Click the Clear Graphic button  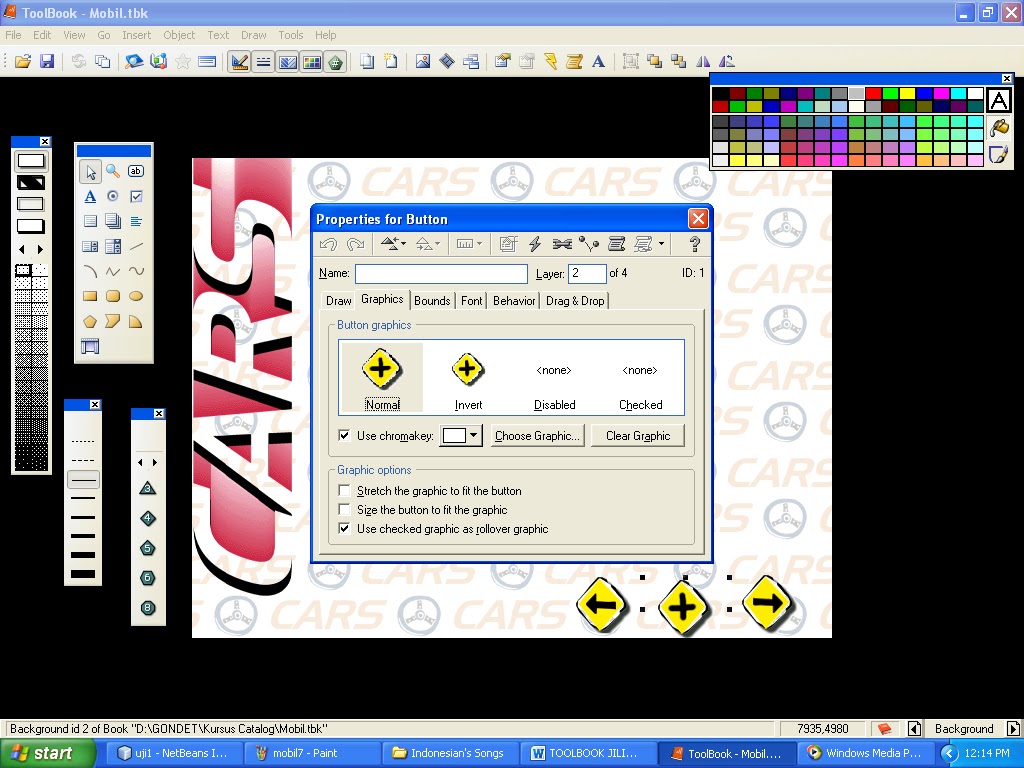coord(638,436)
